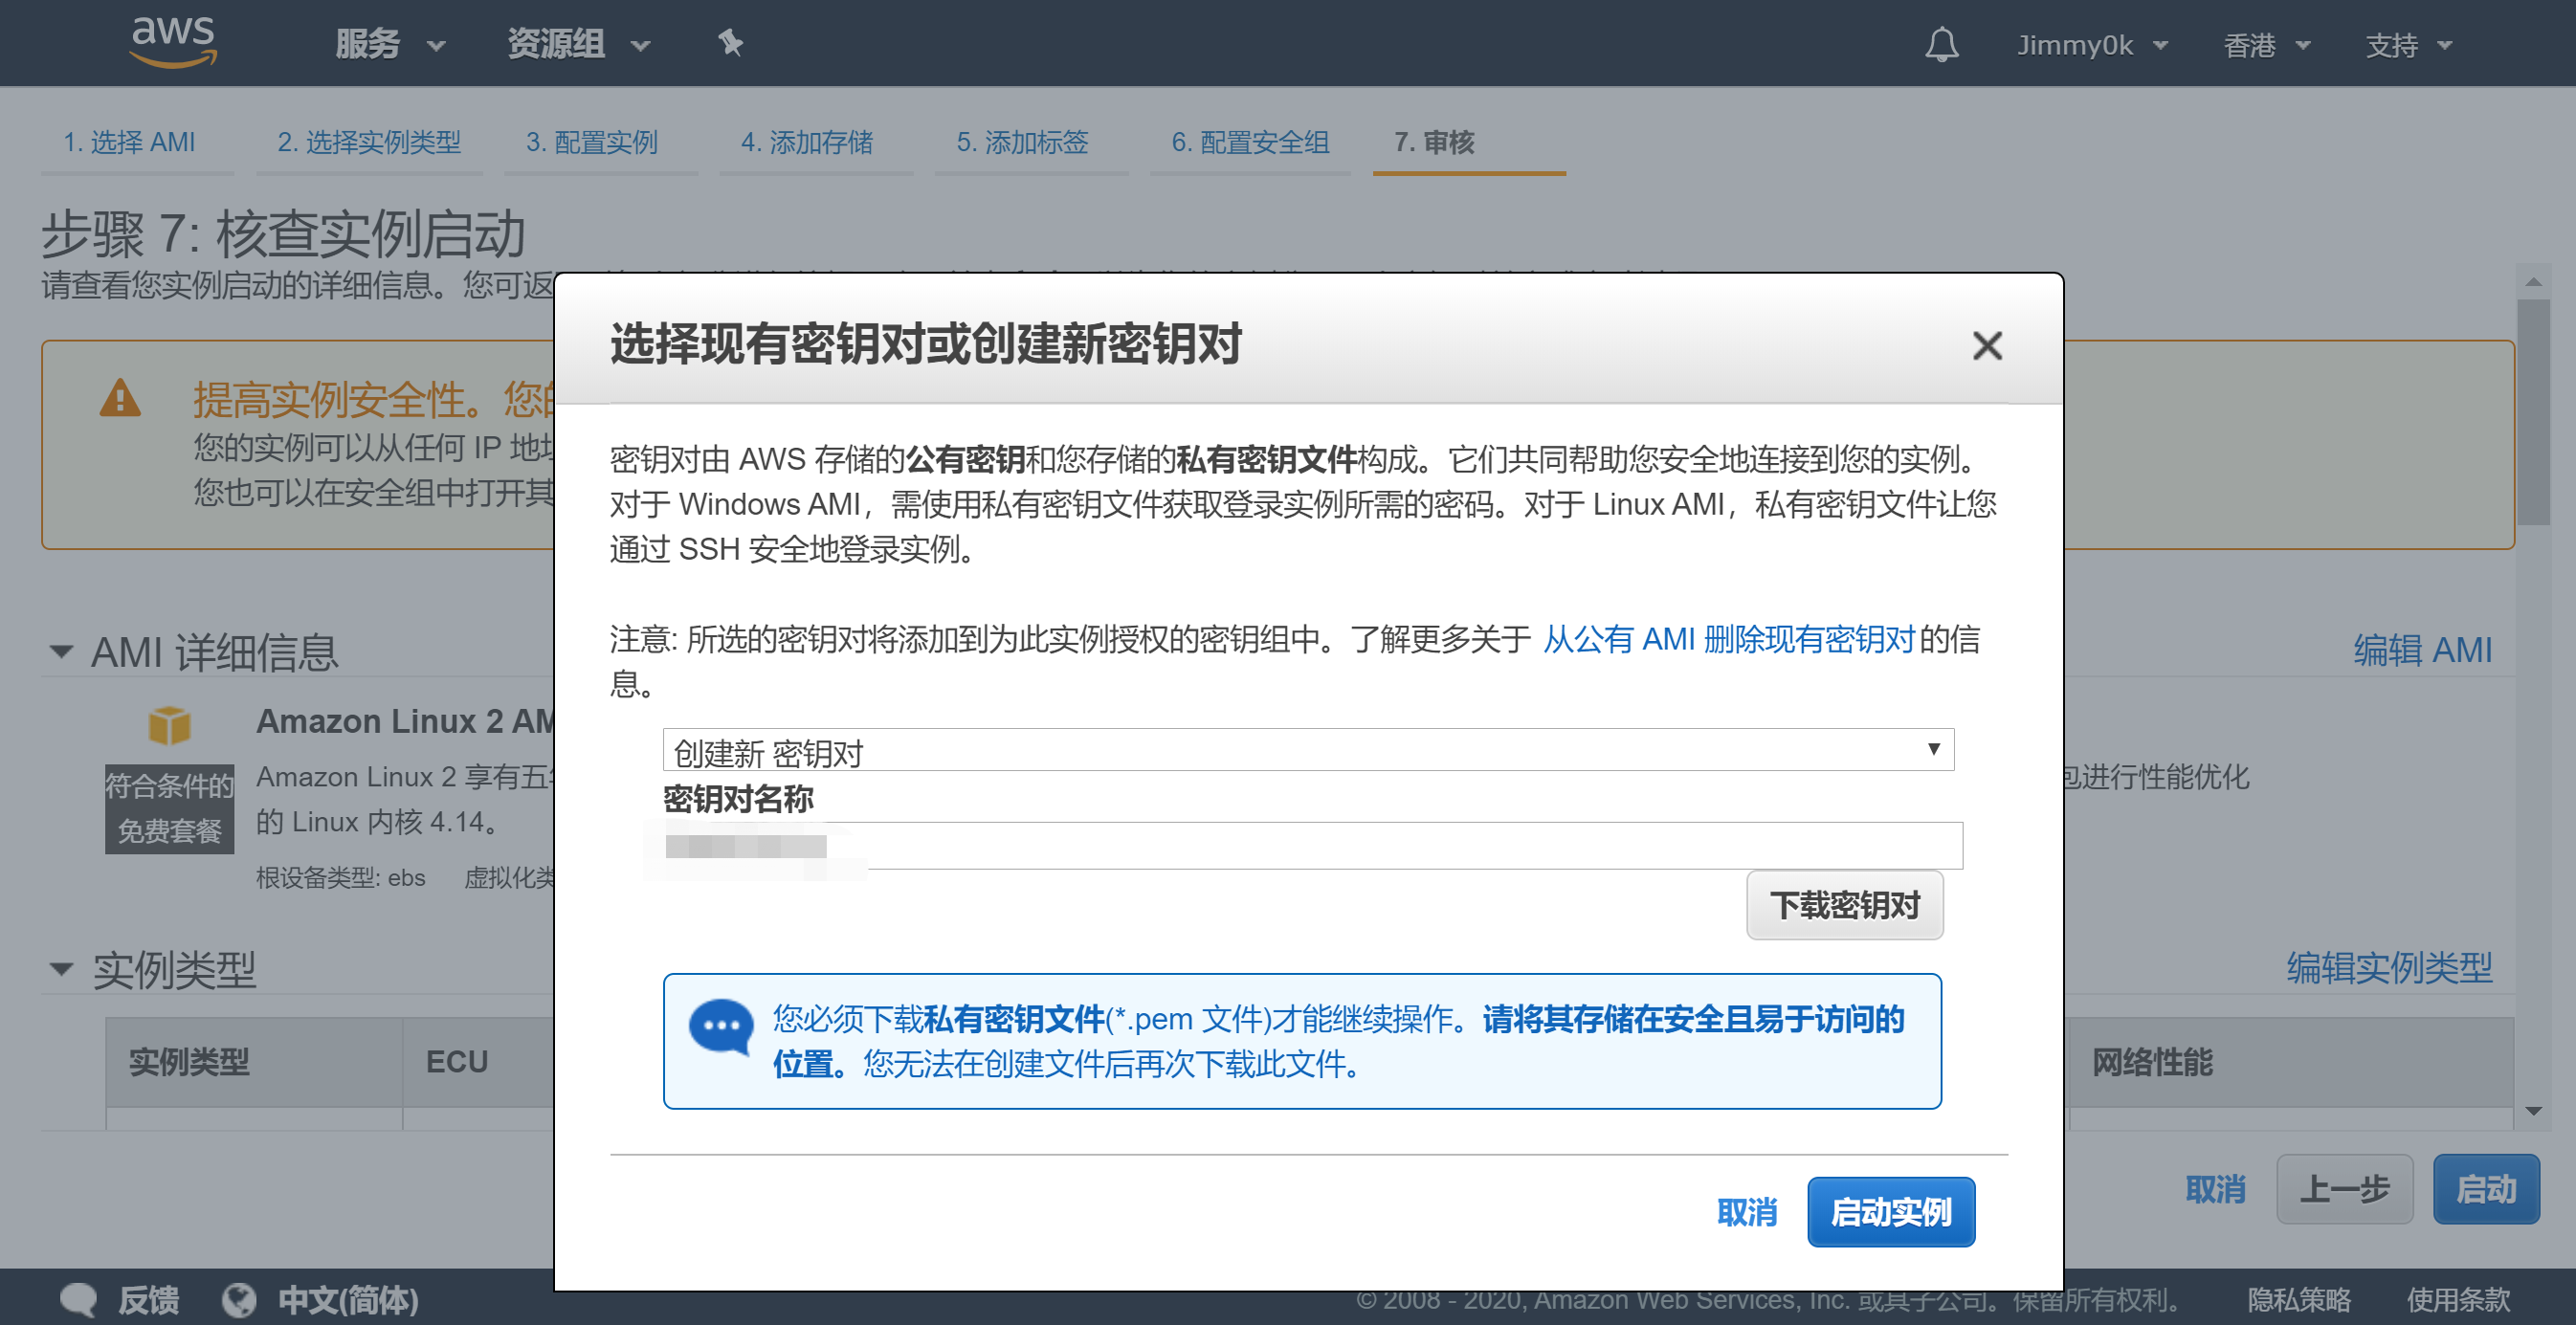Click the feedback speech bubble icon
The image size is (2576, 1325).
coord(78,1299)
